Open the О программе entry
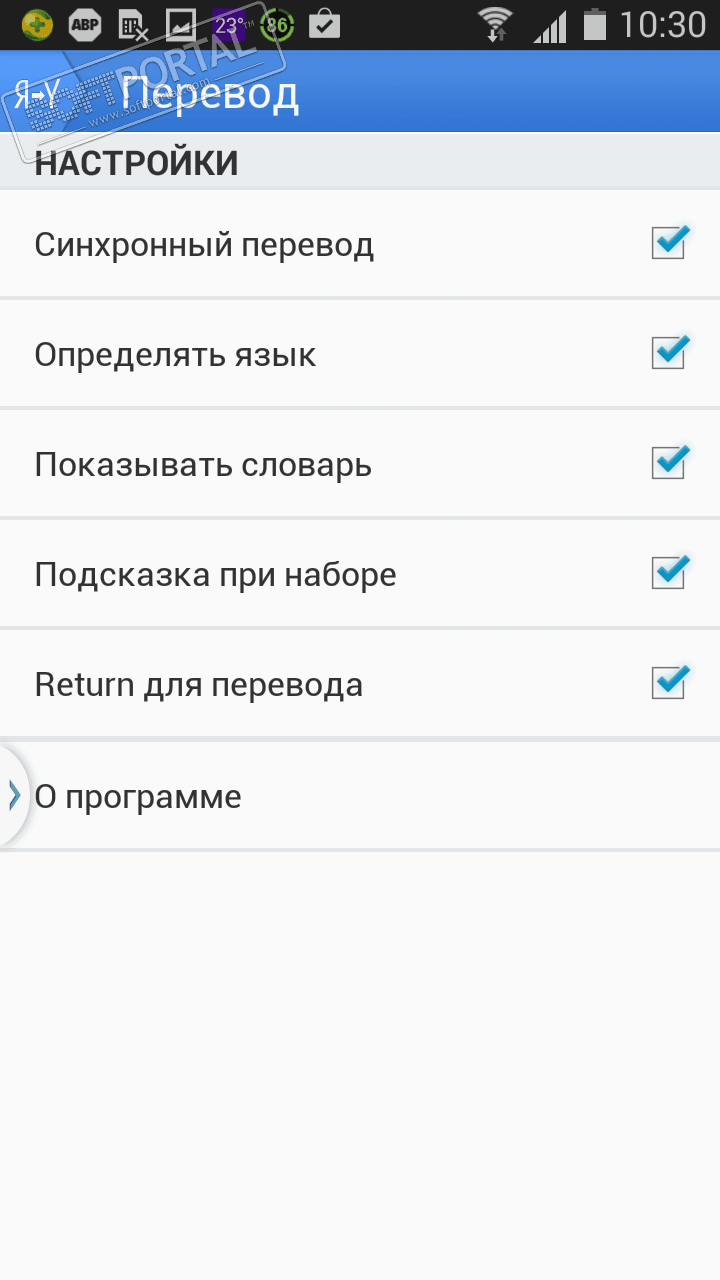720x1280 pixels. 138,797
